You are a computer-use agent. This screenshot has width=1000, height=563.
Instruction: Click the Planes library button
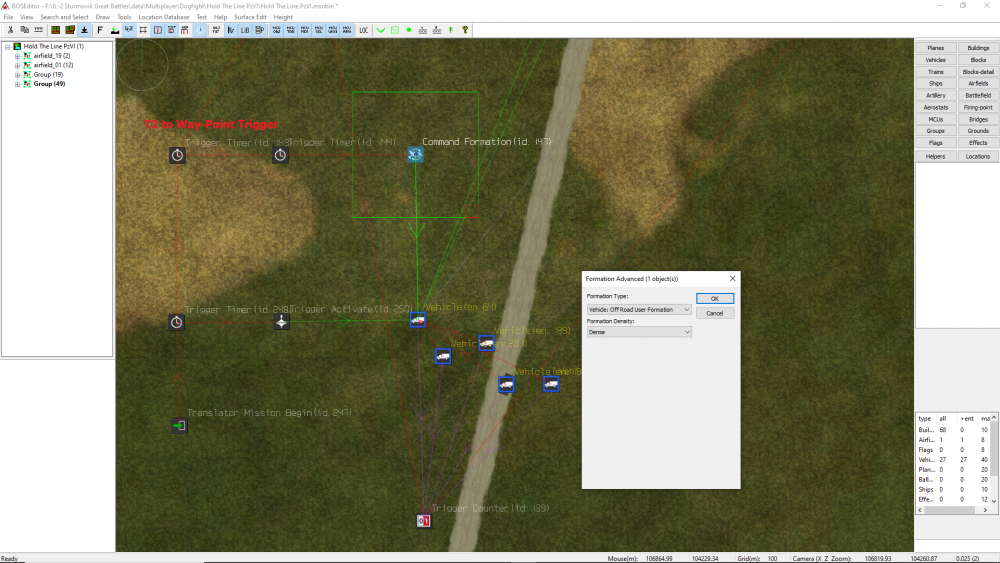click(x=936, y=48)
